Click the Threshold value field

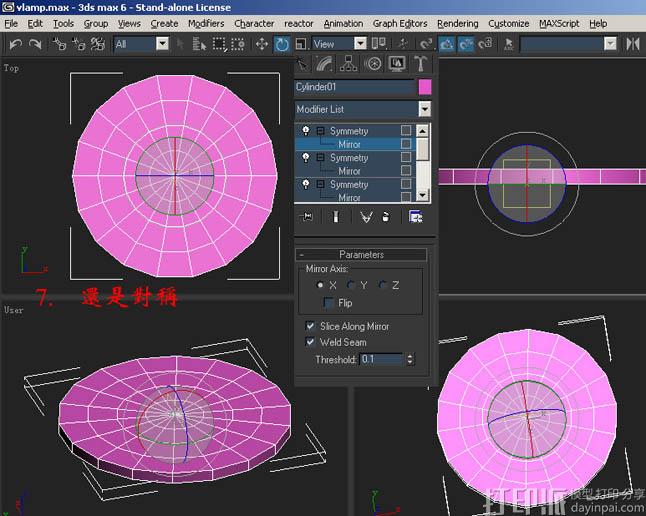click(380, 359)
